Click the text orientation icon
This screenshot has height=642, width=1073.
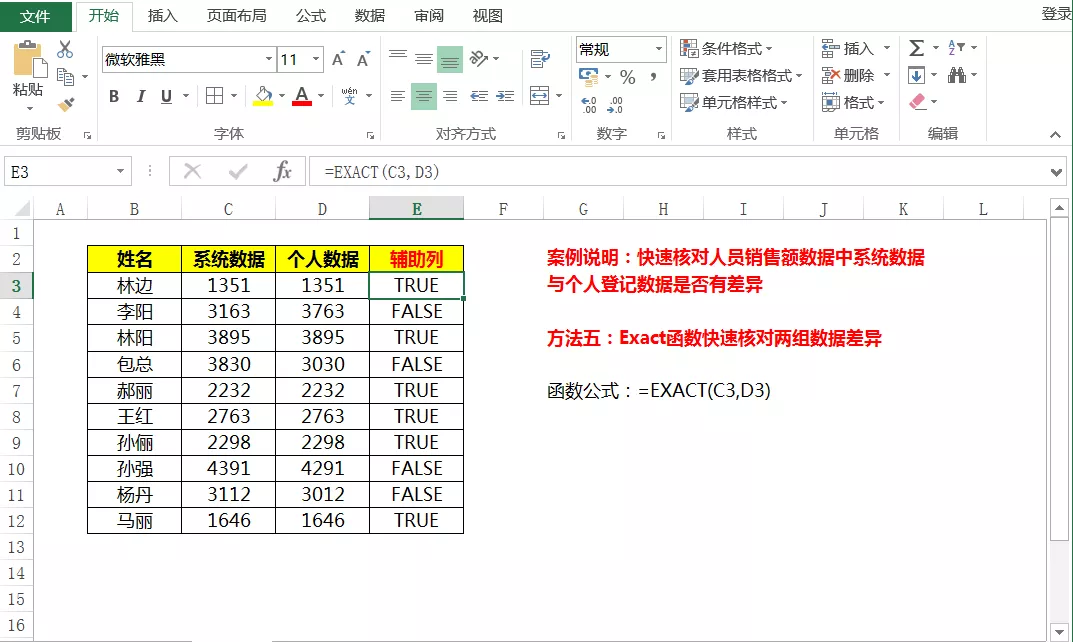[x=478, y=59]
